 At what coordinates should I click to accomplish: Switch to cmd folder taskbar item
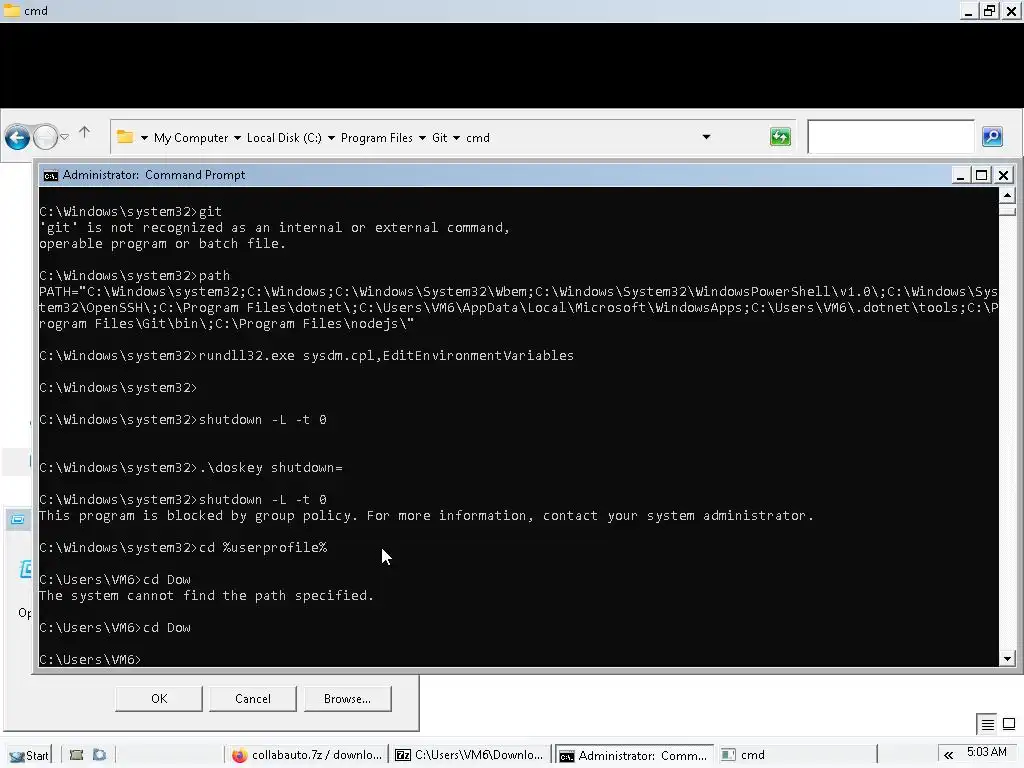796,755
